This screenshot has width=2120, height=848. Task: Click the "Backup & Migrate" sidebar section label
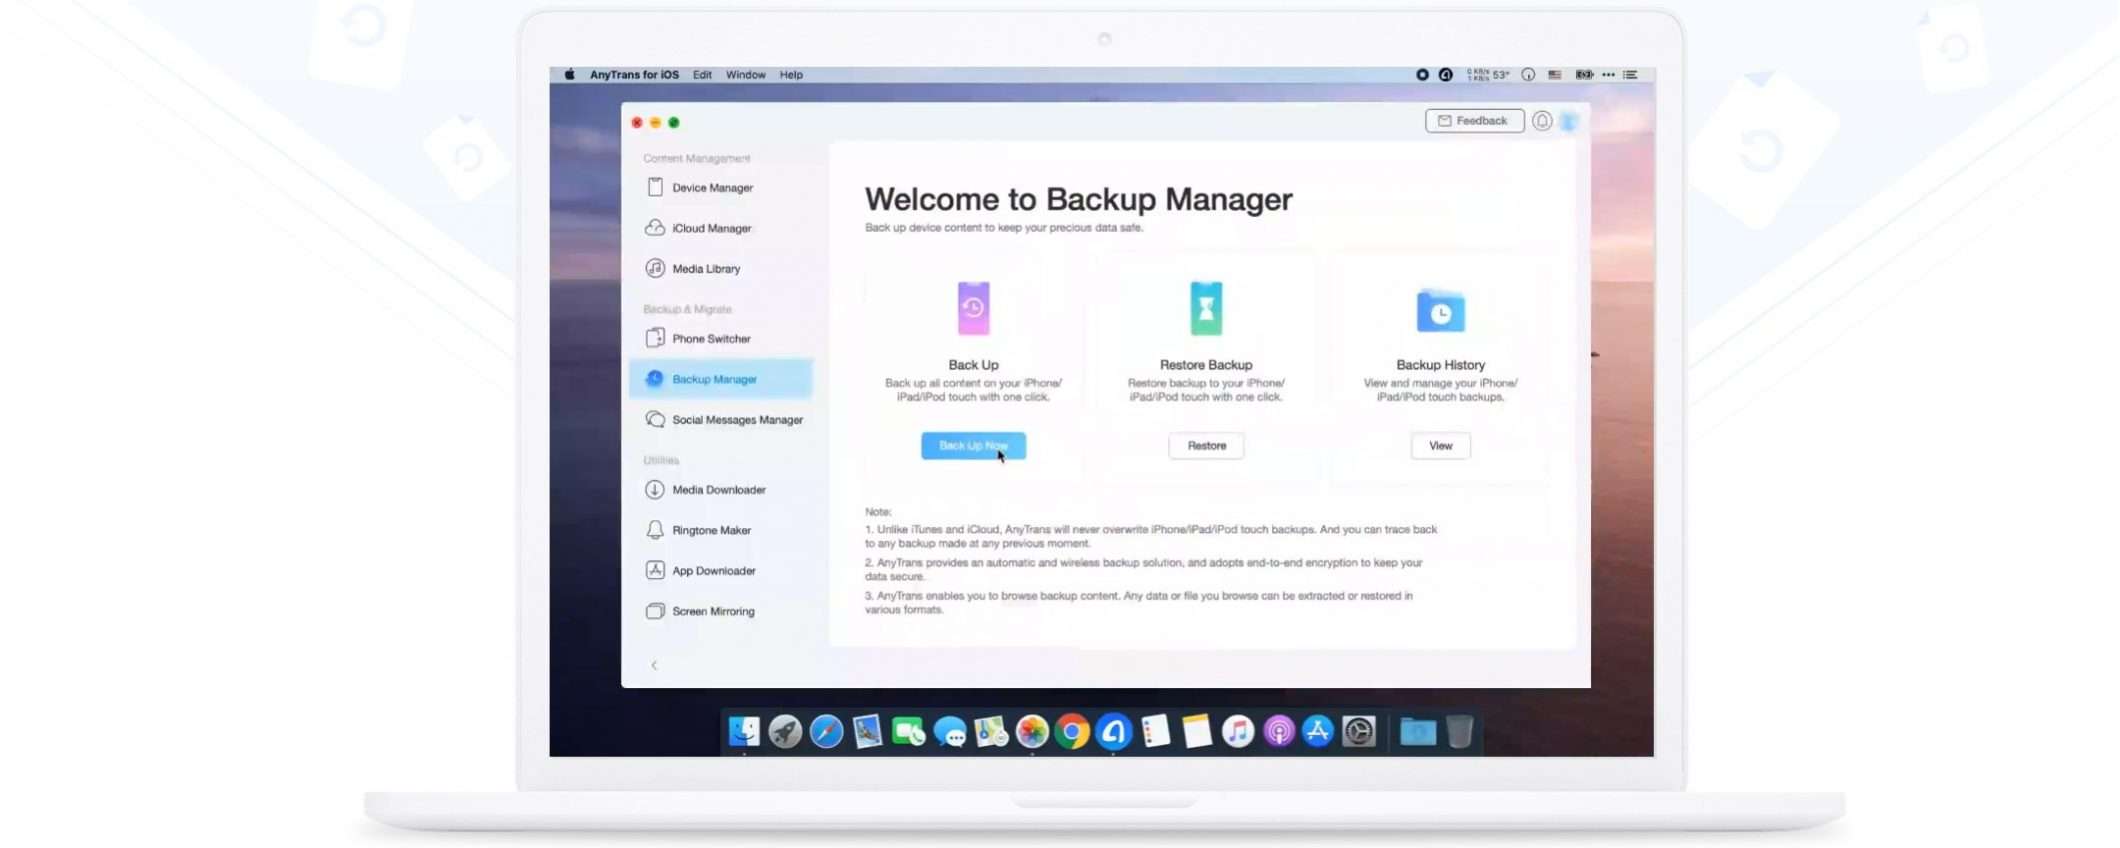(687, 309)
